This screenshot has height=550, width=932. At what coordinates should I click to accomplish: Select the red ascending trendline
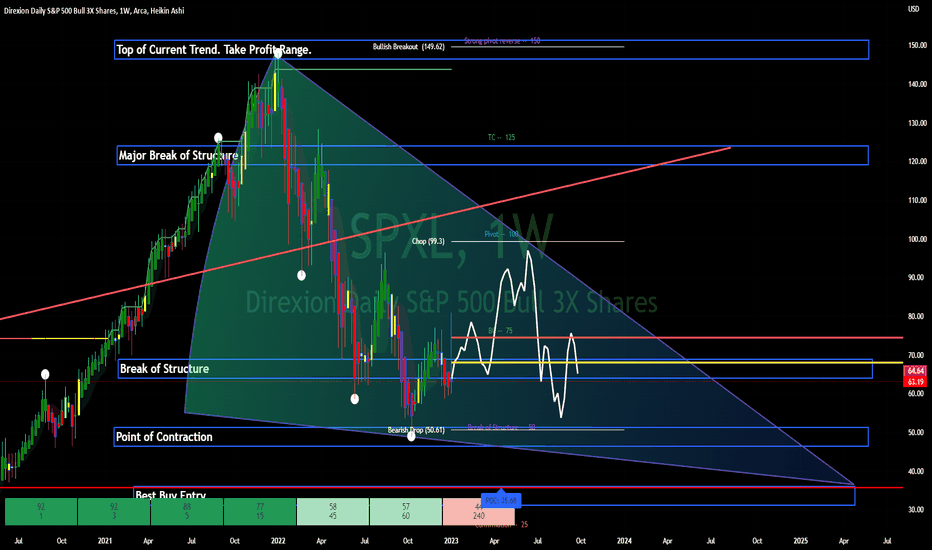pos(365,233)
